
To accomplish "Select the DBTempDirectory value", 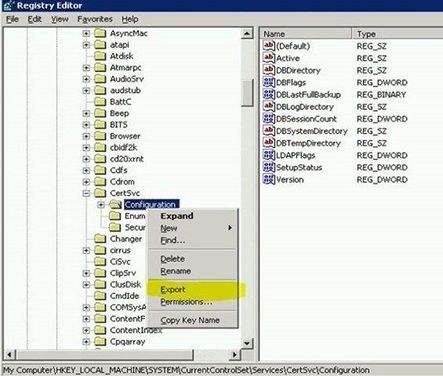I will tap(308, 143).
